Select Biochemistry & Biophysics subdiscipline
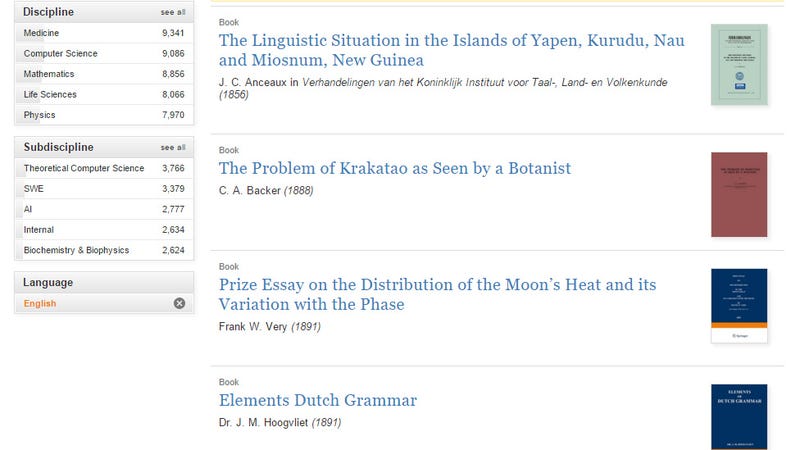 click(x=104, y=250)
